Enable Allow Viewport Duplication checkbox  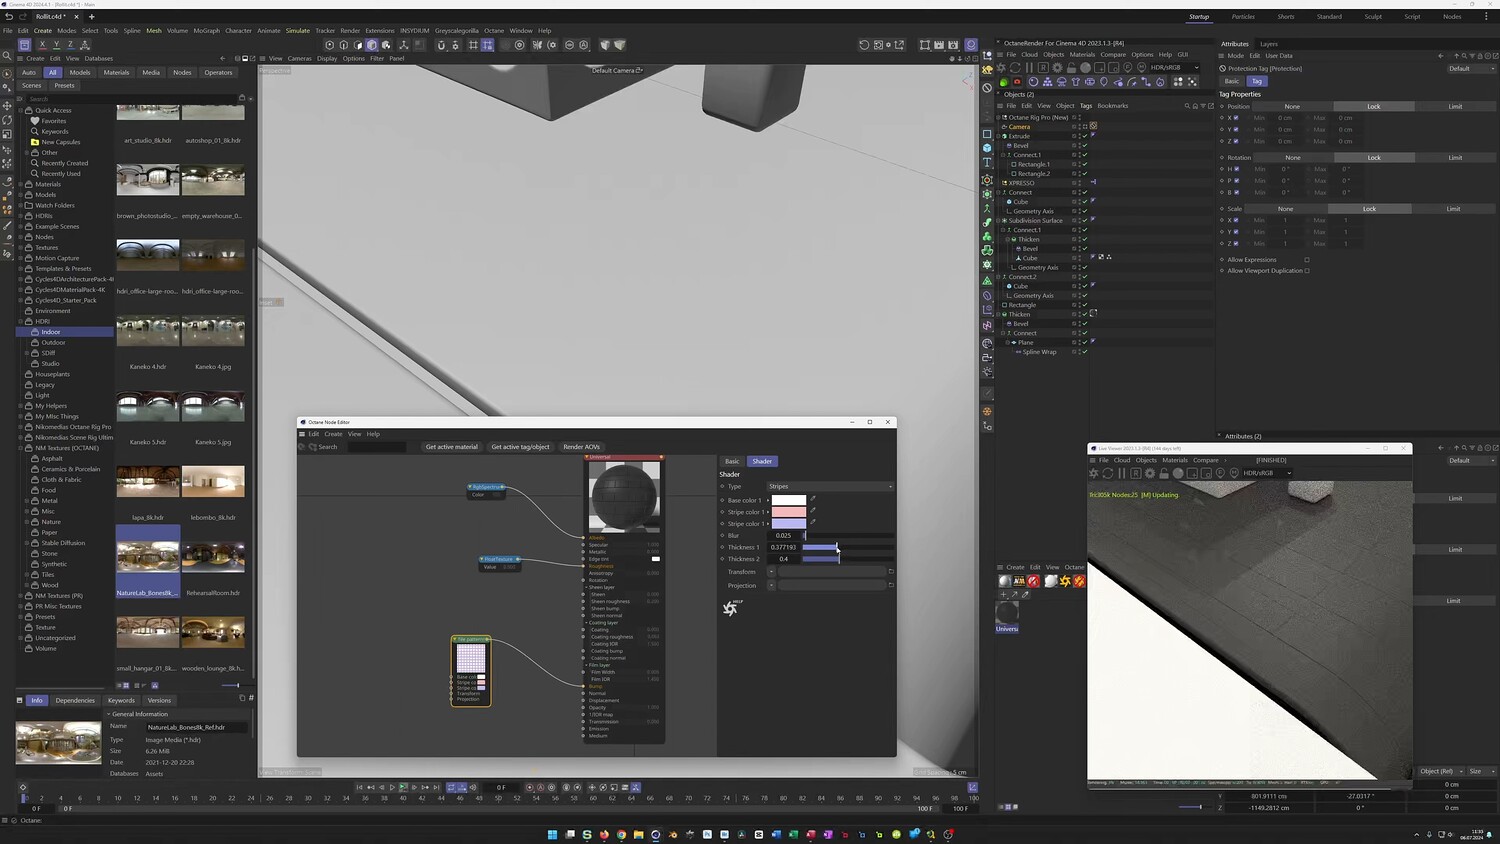(x=1307, y=271)
